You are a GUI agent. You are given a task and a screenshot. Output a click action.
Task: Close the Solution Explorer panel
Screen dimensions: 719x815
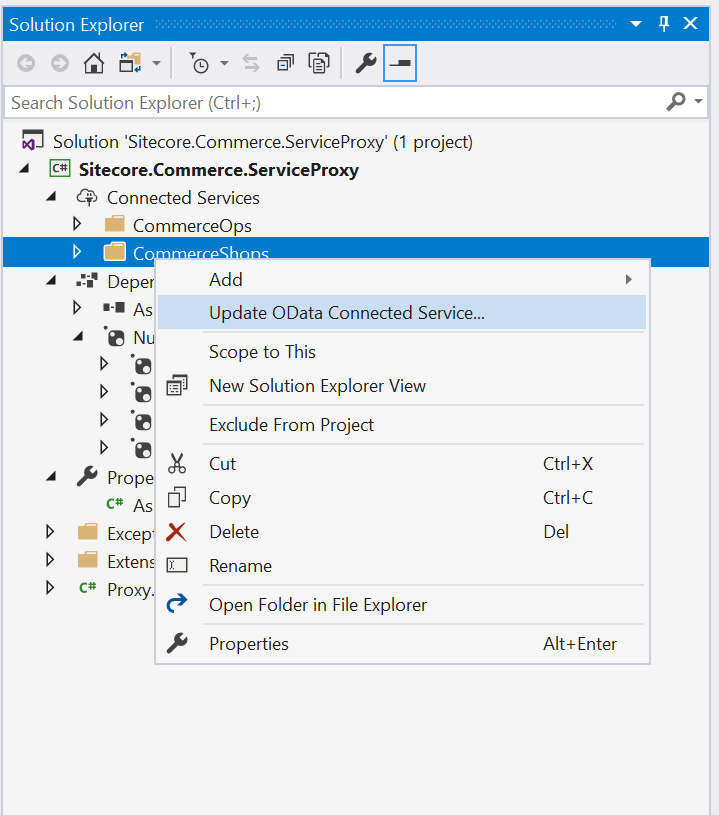click(690, 23)
